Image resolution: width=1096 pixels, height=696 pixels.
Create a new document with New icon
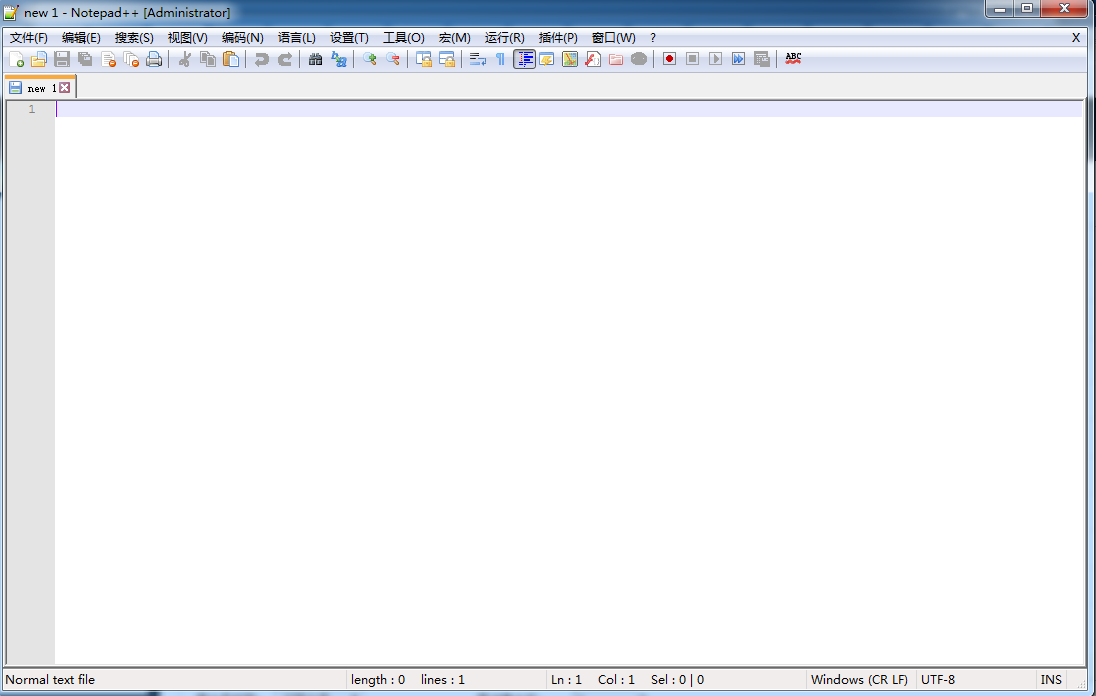point(16,59)
